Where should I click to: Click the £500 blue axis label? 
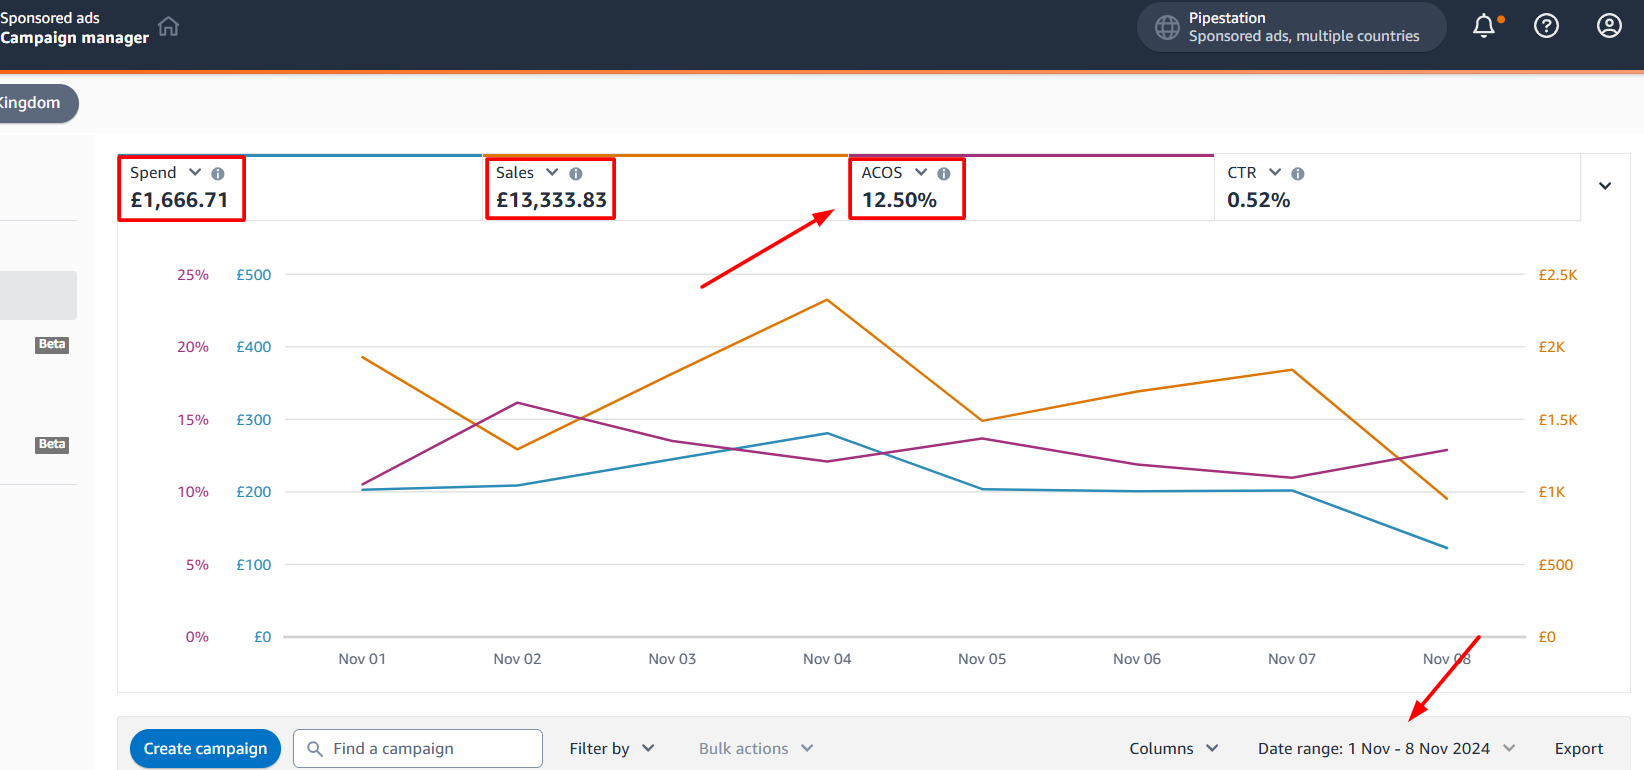[253, 275]
